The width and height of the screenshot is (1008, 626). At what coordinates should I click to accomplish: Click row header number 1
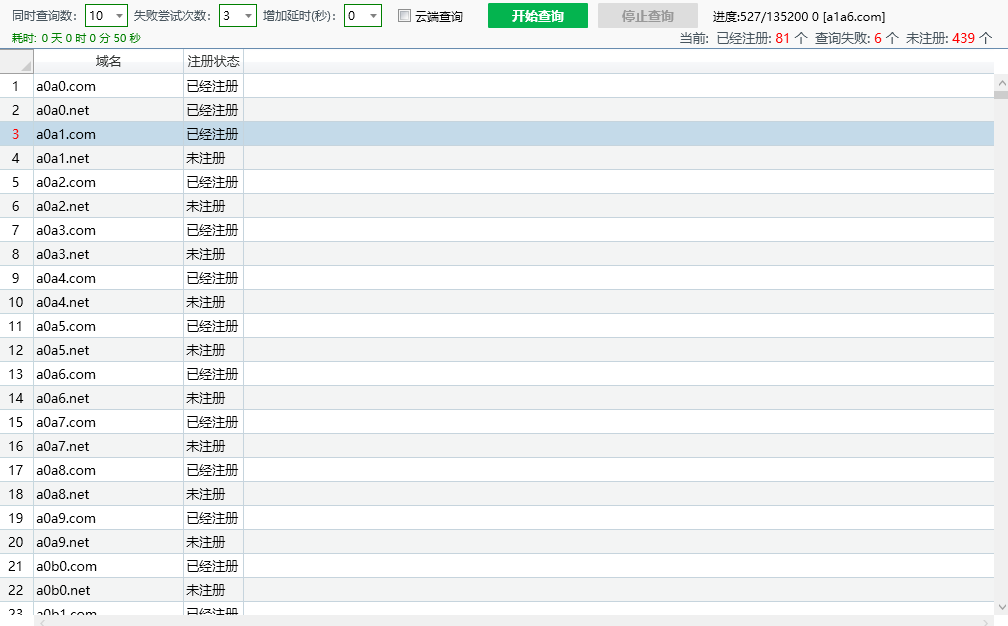[x=16, y=86]
